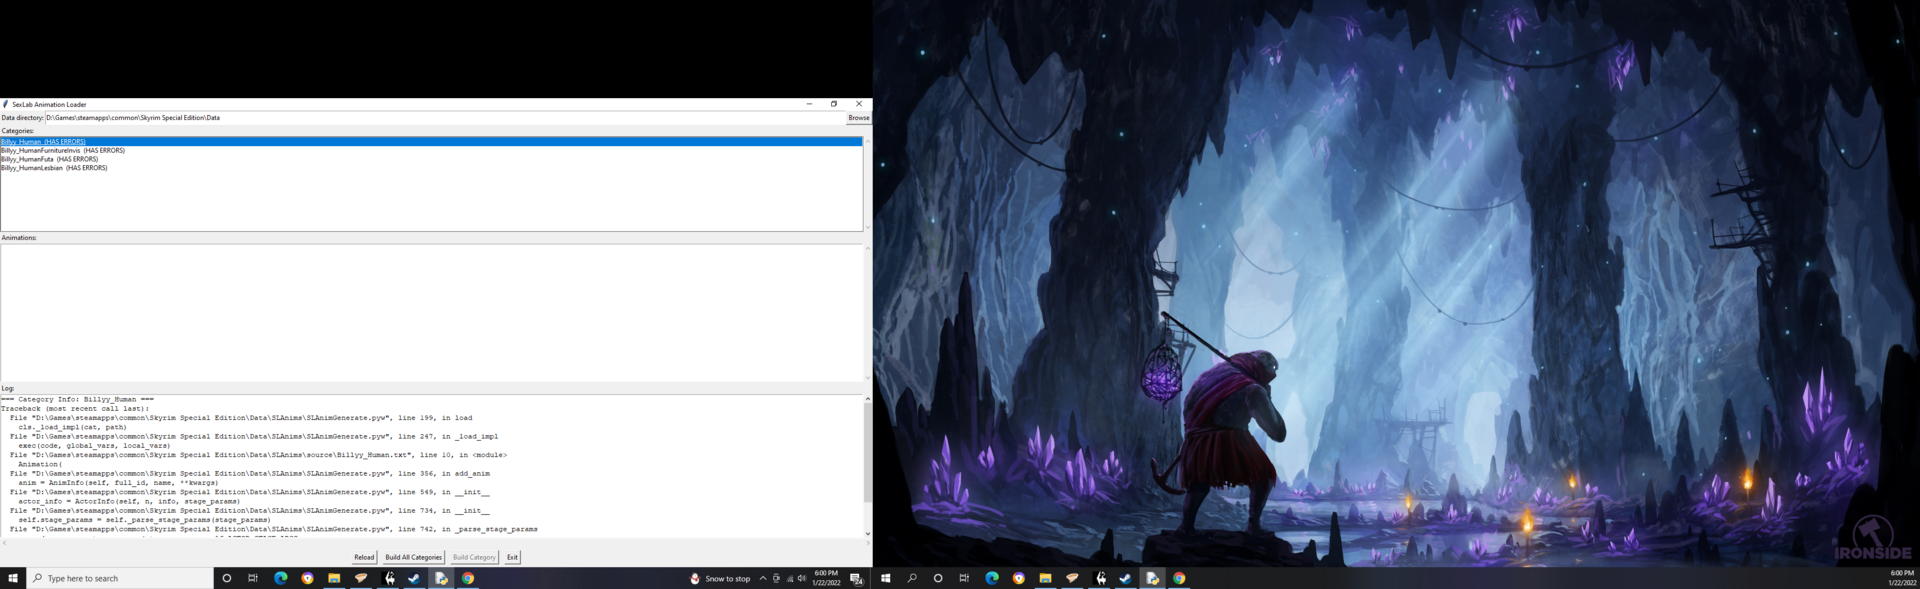Open Task View on the search-box taskbar
Screen dimensions: 1920x589
pos(253,578)
